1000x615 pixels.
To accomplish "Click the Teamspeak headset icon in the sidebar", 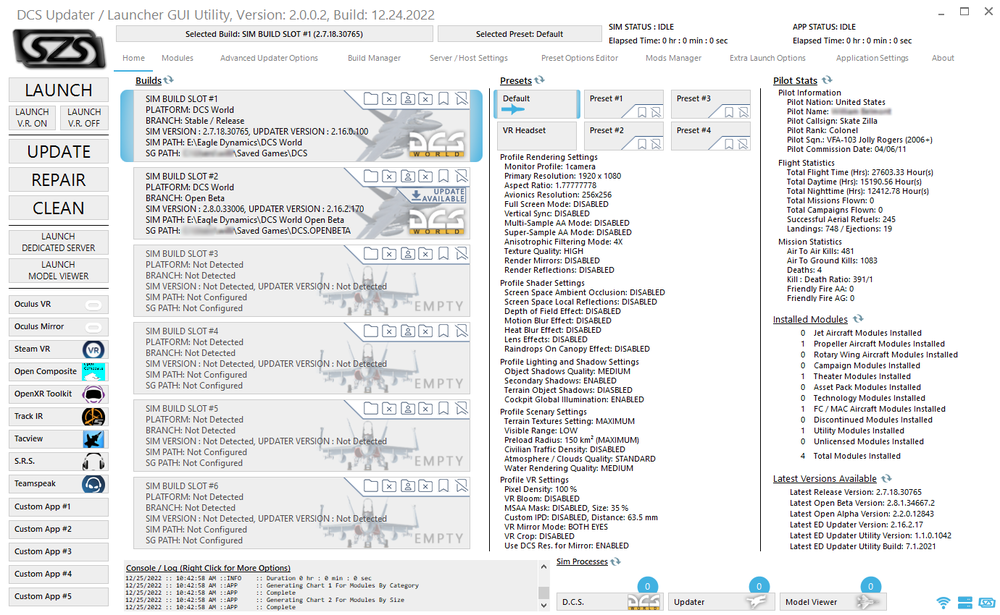I will (92, 484).
